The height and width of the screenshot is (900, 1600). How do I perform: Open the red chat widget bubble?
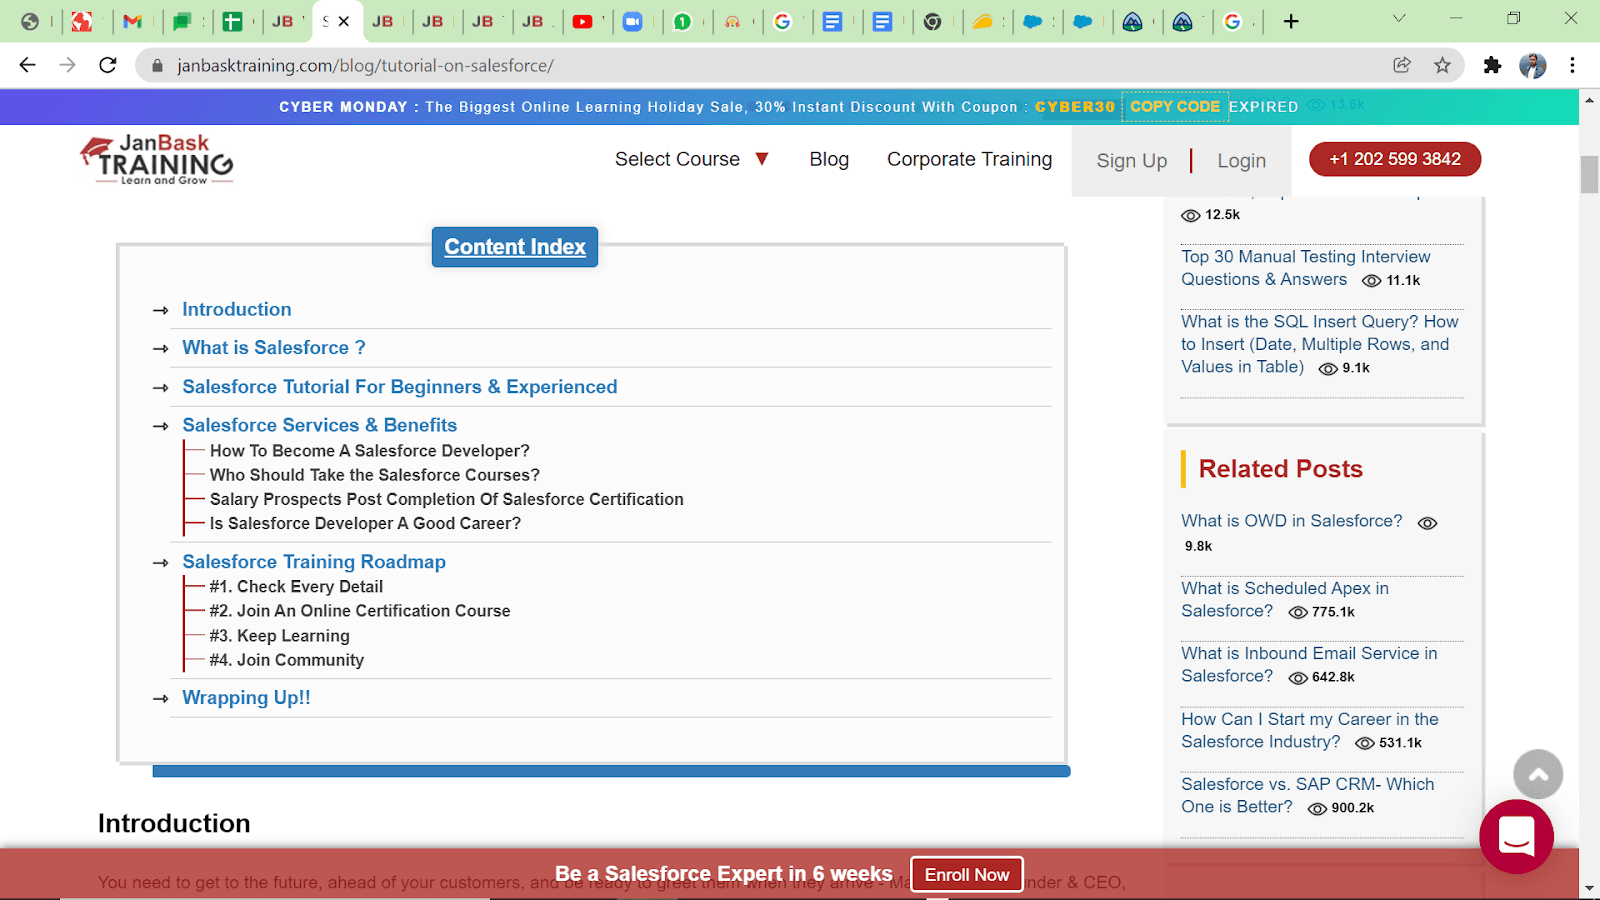coord(1516,836)
